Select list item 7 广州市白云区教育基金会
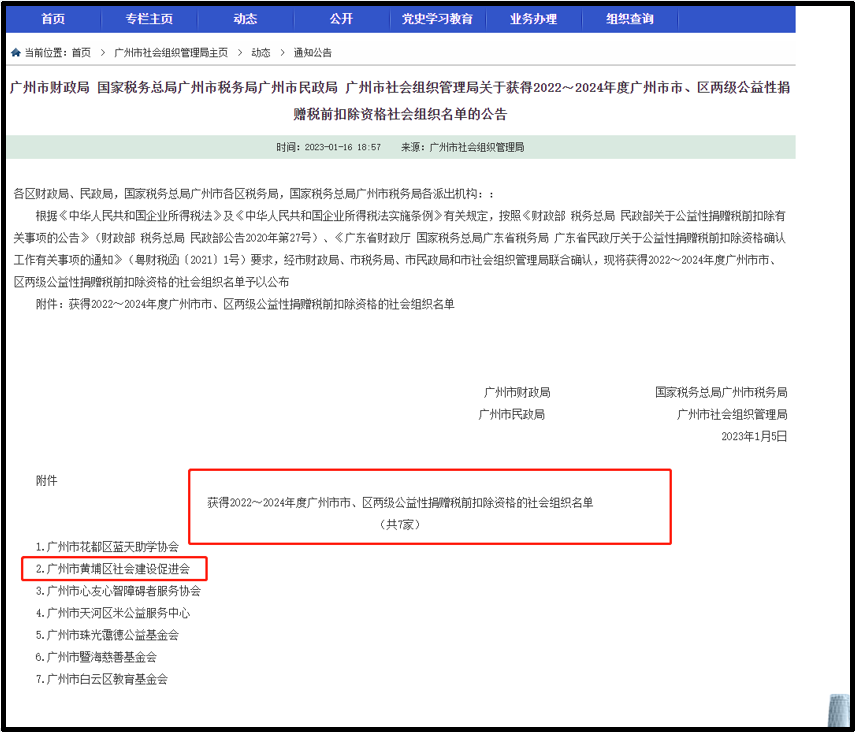 (101, 679)
